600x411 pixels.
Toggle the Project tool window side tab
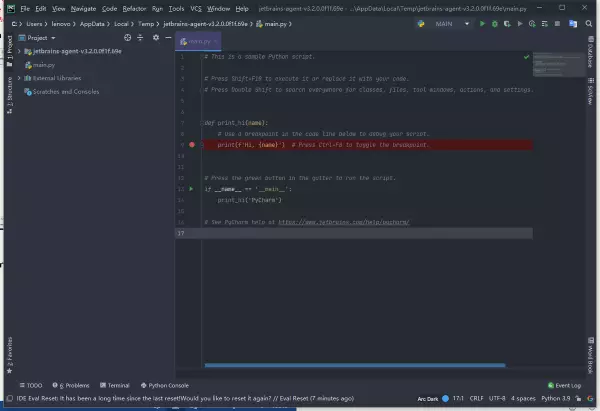[10, 51]
